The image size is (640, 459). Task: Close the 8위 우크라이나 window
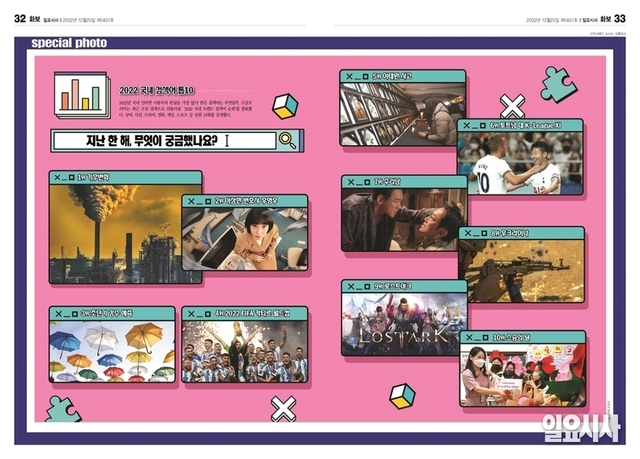tap(468, 233)
